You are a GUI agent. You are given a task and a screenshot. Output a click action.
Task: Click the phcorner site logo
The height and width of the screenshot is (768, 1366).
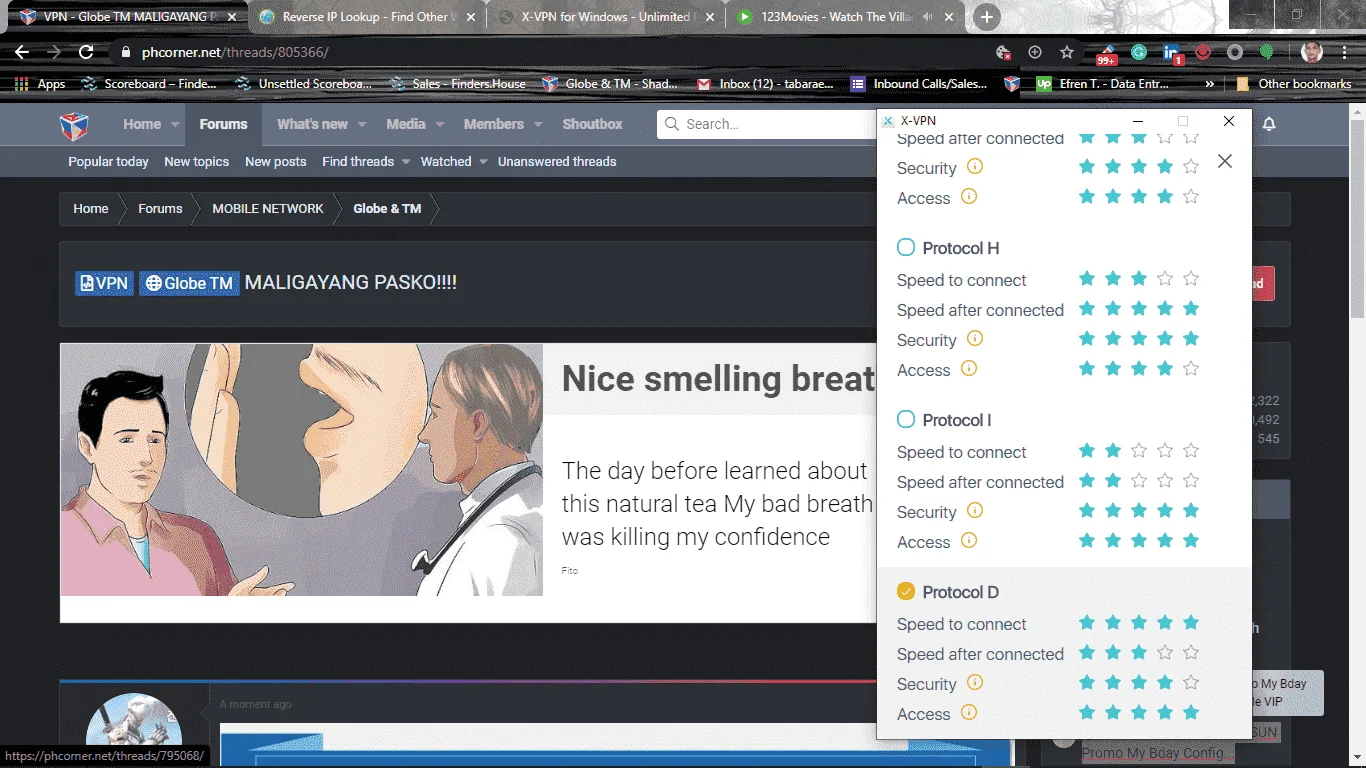[x=74, y=125]
